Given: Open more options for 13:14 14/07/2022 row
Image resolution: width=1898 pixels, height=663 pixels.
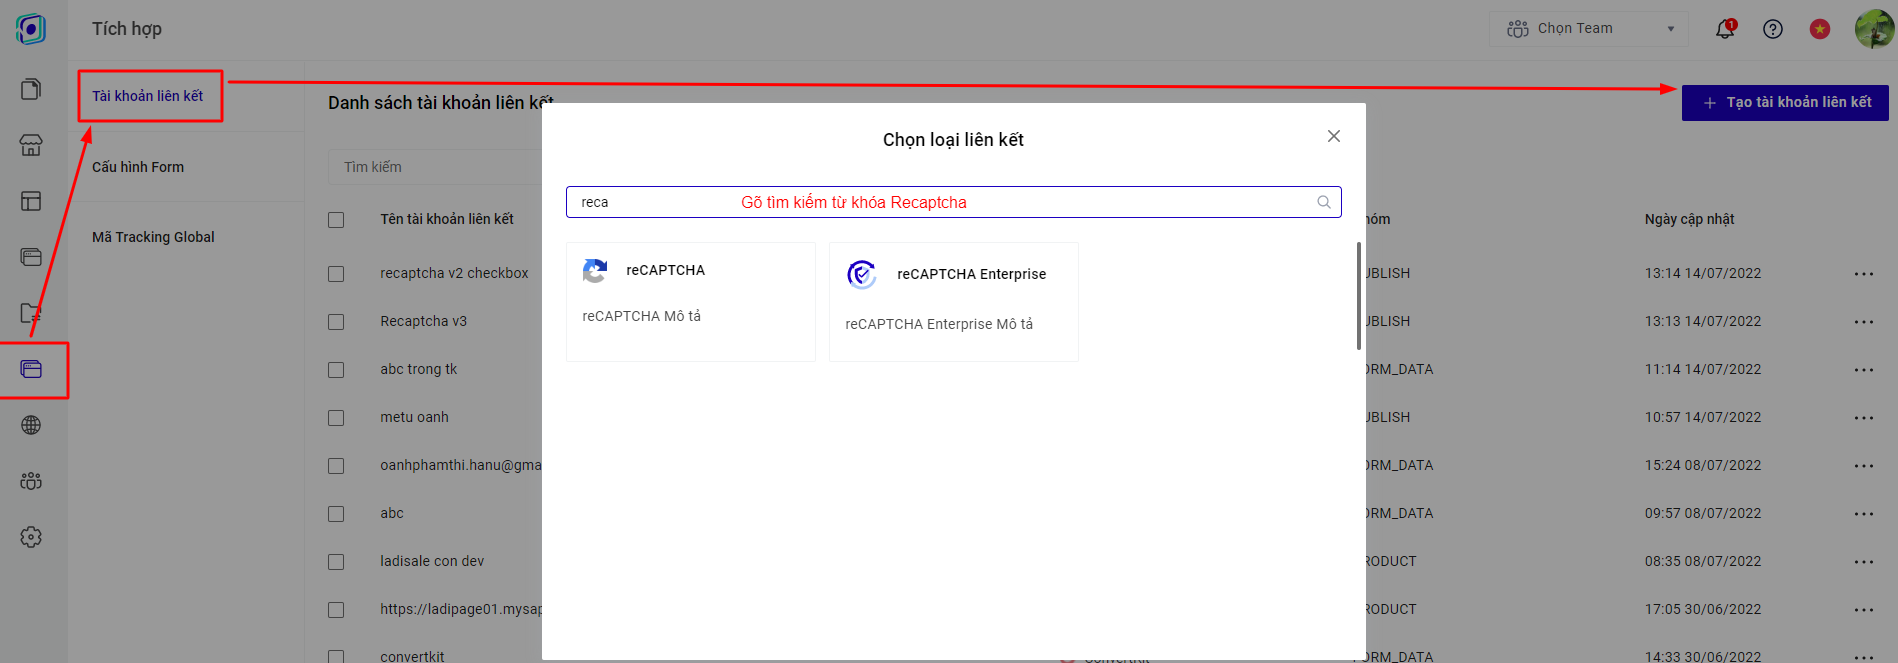Looking at the screenshot, I should [x=1863, y=274].
